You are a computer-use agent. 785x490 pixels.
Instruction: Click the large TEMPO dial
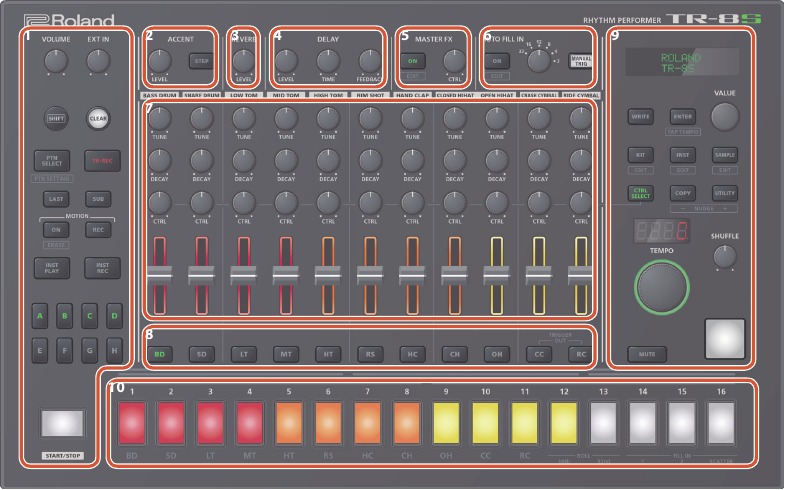(662, 287)
